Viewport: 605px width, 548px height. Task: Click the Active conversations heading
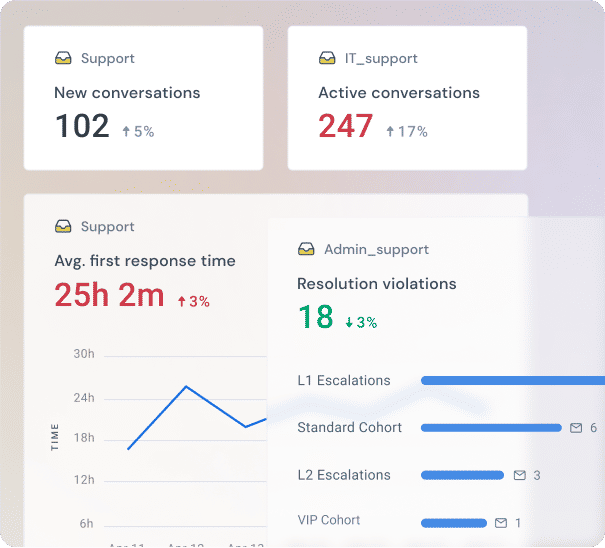coord(399,93)
